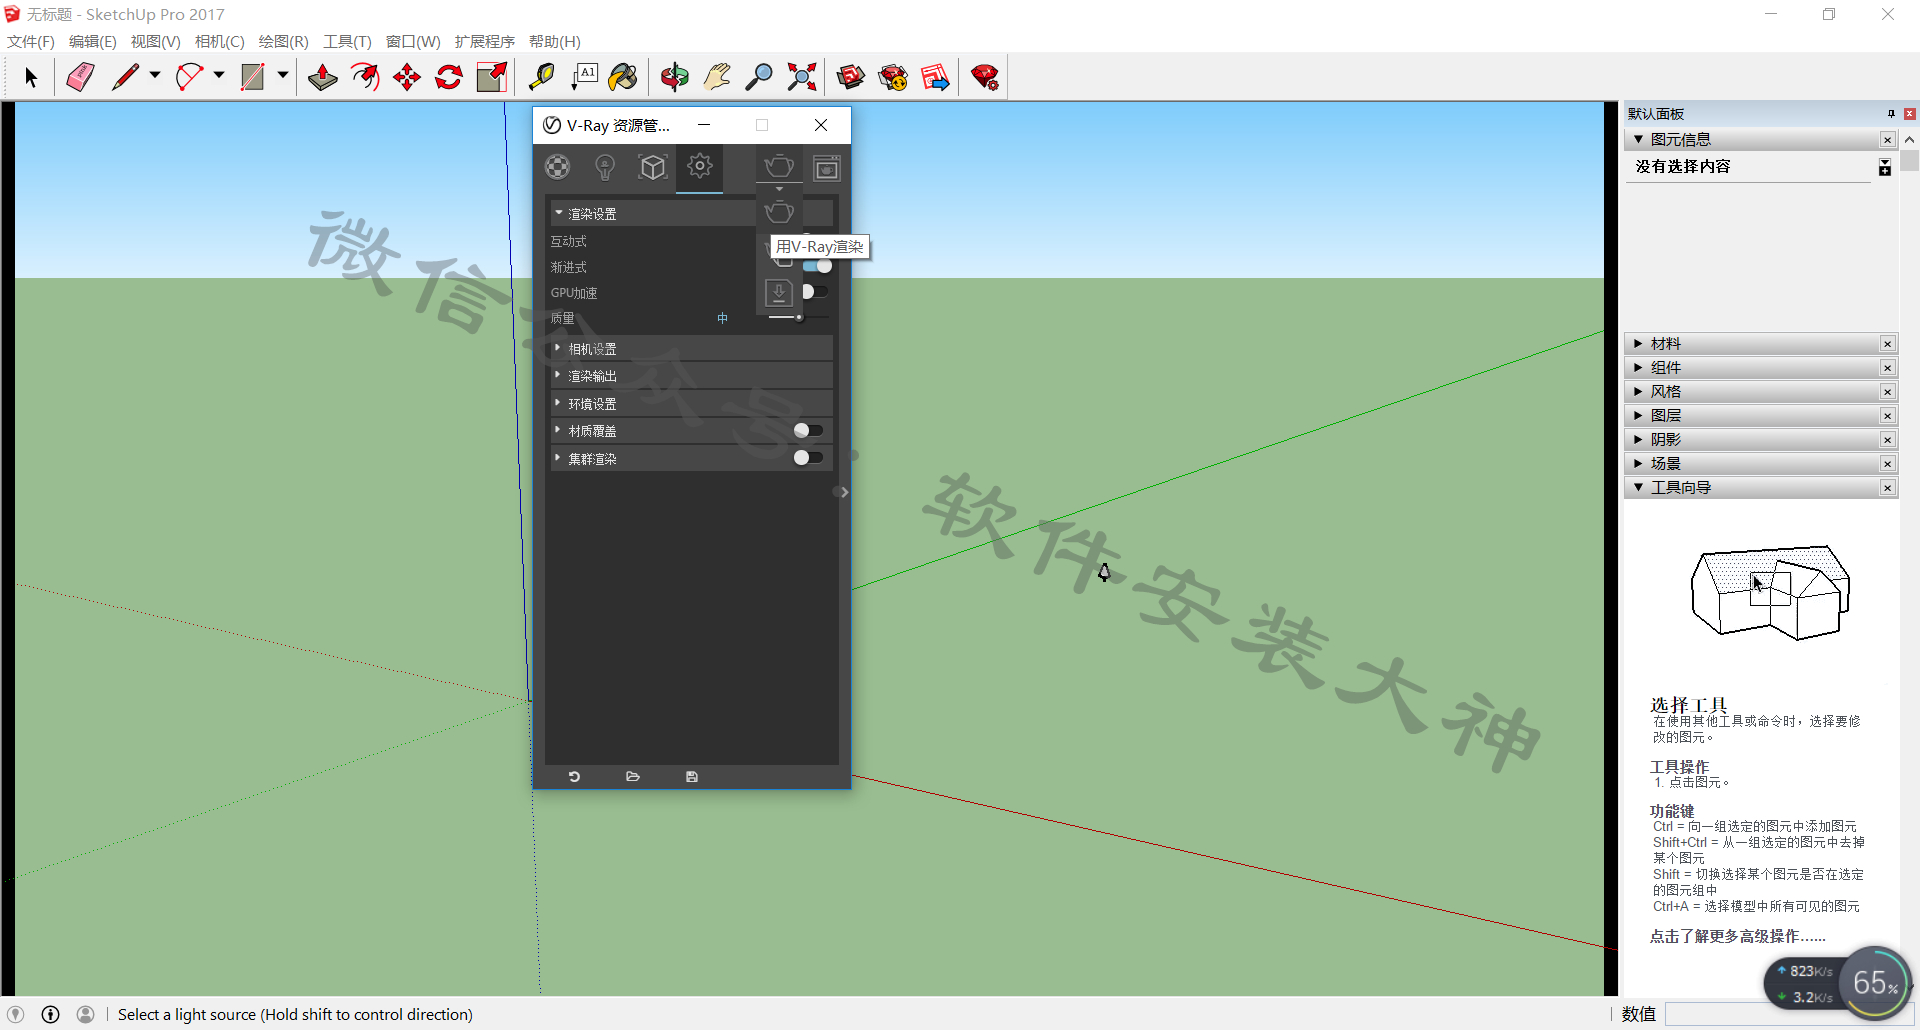Viewport: 1920px width, 1030px height.
Task: Click the sign-in user status icon
Action: [86, 1014]
